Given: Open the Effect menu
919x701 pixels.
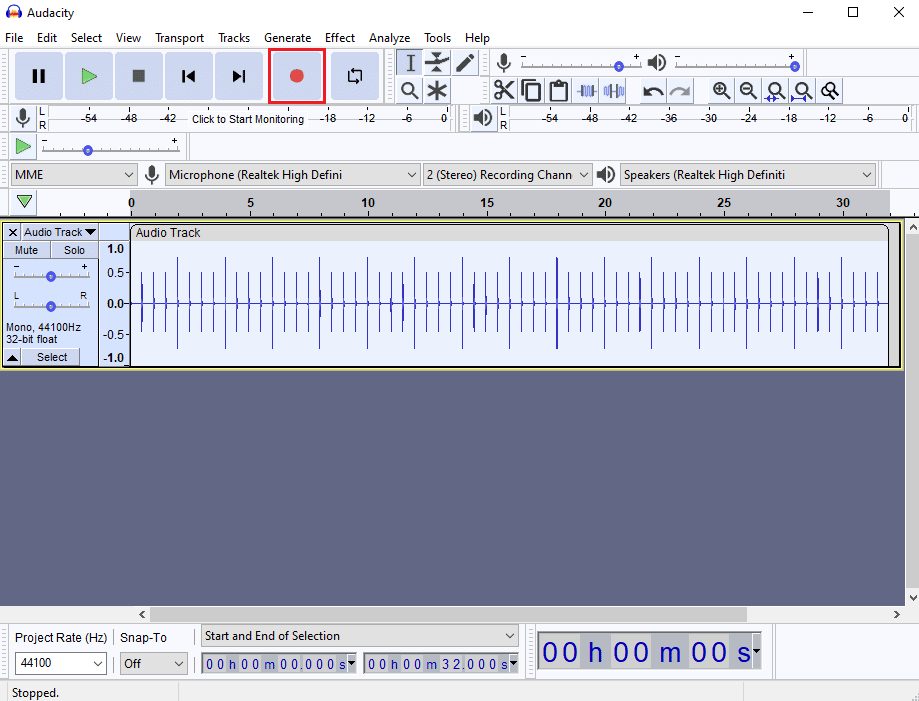Looking at the screenshot, I should click(x=340, y=38).
